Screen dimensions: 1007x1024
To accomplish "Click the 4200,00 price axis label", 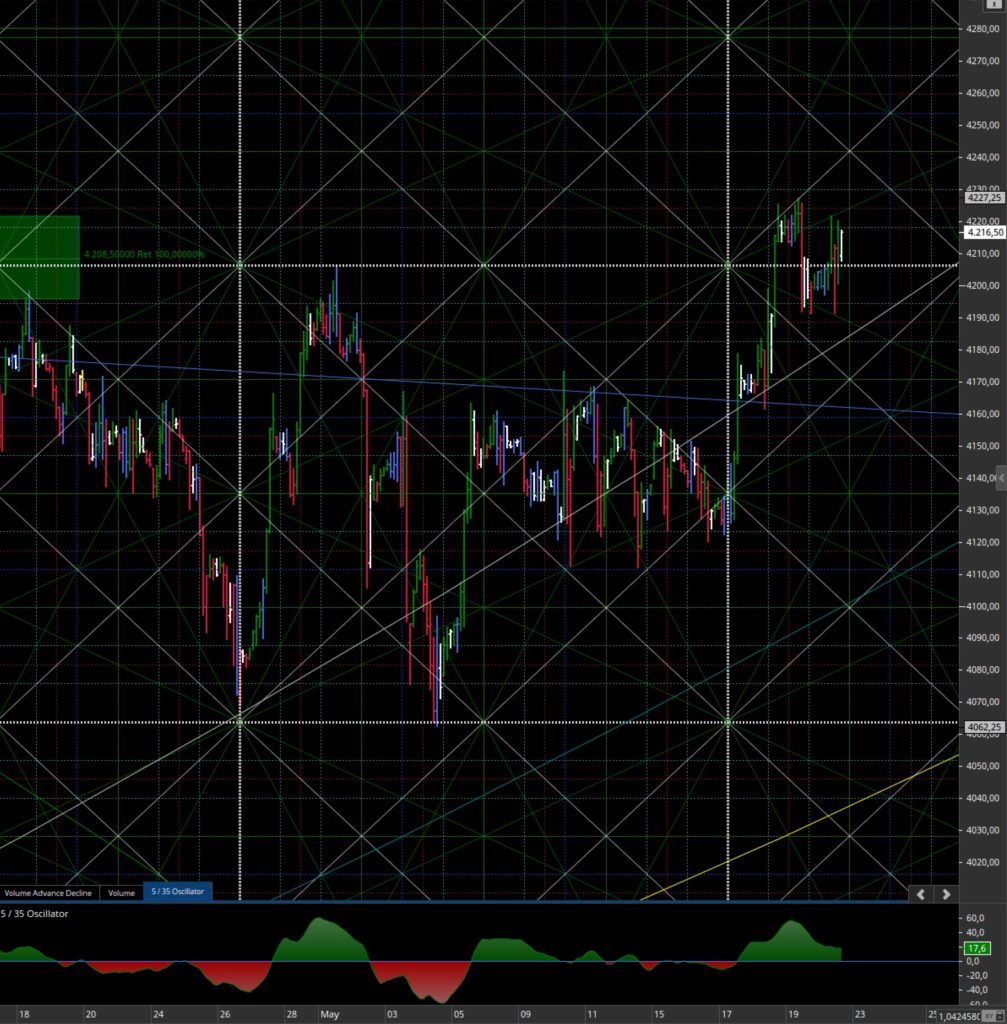I will [983, 285].
